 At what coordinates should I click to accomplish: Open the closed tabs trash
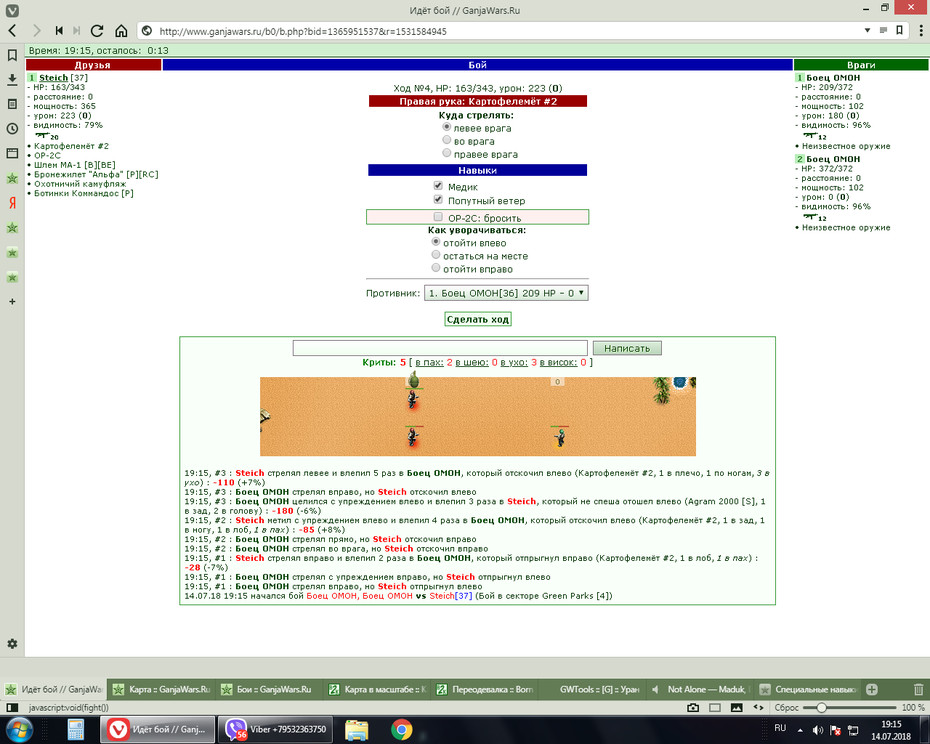[x=919, y=689]
